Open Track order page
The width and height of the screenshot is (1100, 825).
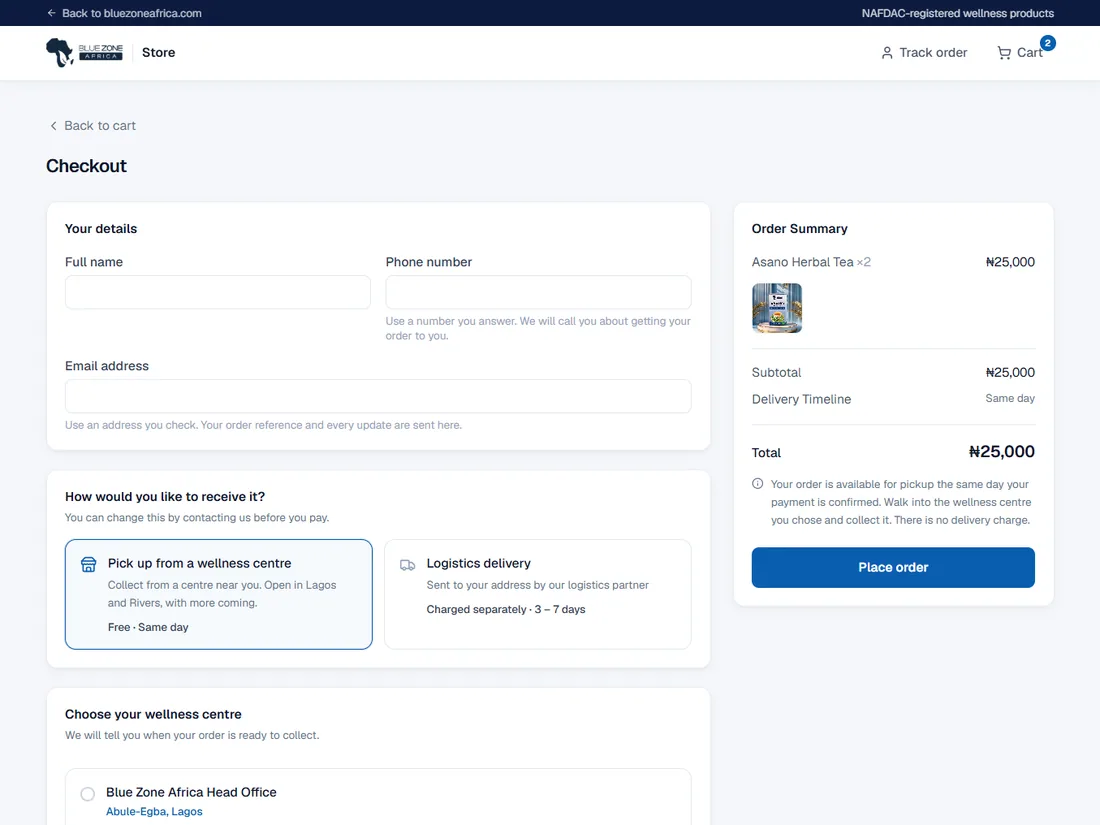click(924, 53)
